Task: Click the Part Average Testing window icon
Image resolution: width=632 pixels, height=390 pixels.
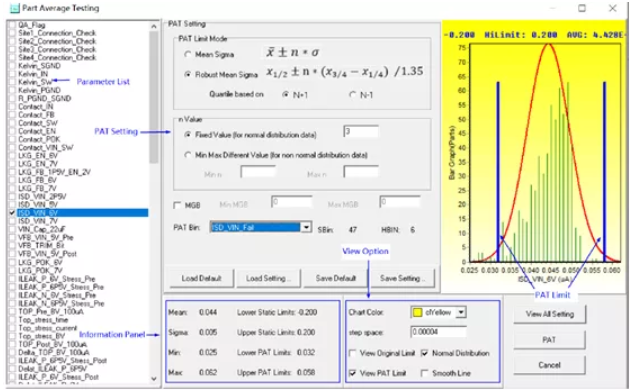Action: tap(14, 8)
